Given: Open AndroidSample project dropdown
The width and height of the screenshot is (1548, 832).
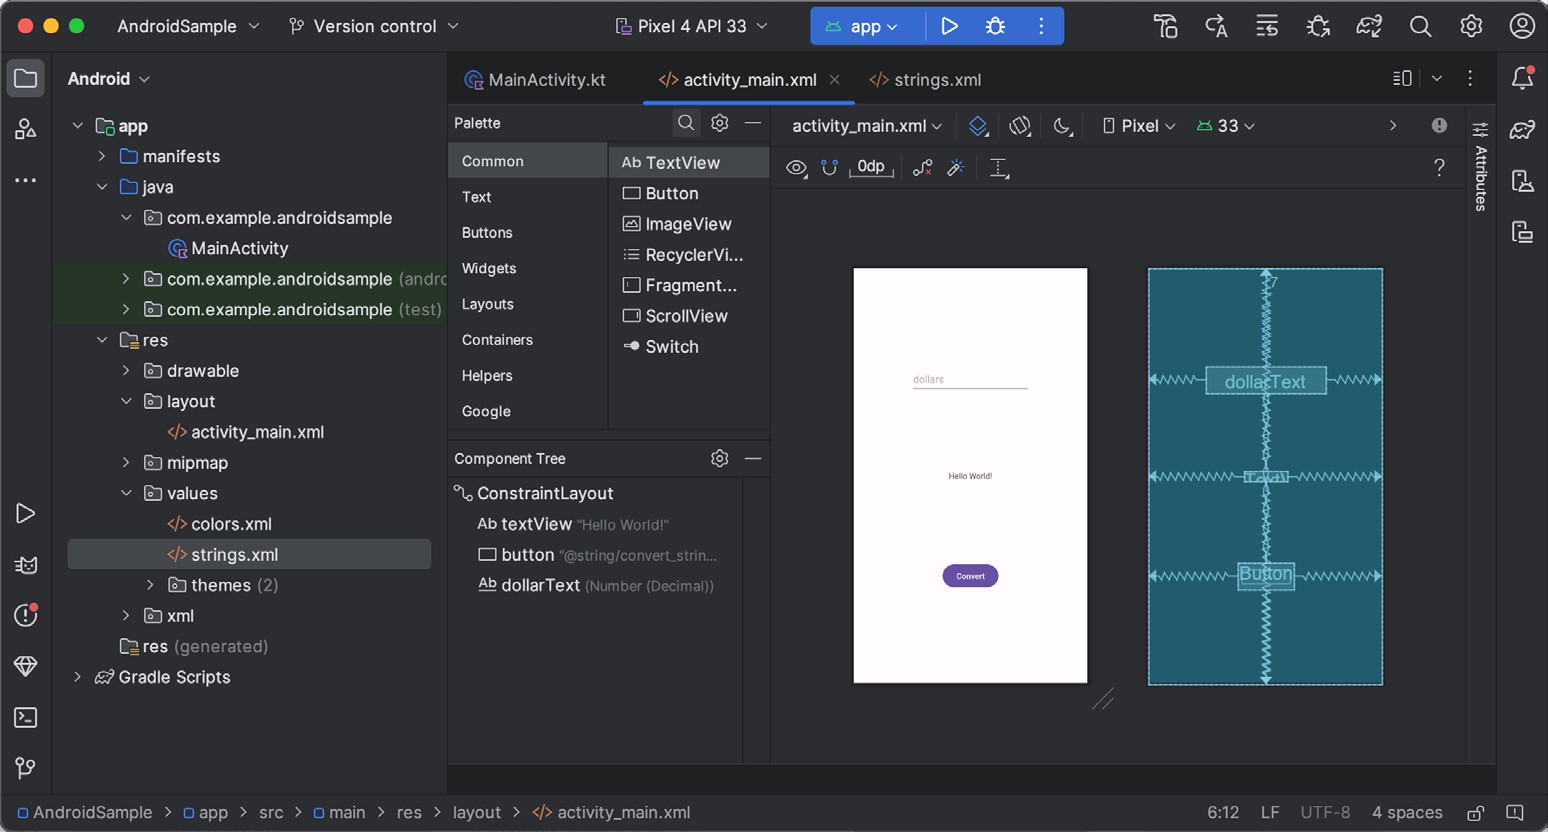Looking at the screenshot, I should coord(188,26).
